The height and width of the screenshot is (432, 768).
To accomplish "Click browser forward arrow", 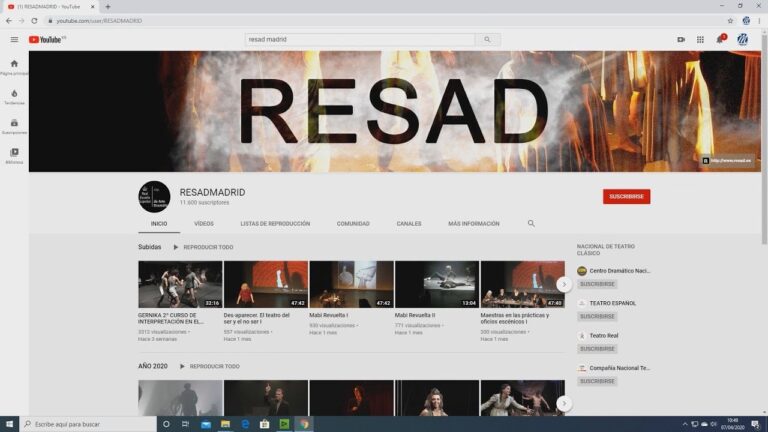I will [x=21, y=21].
